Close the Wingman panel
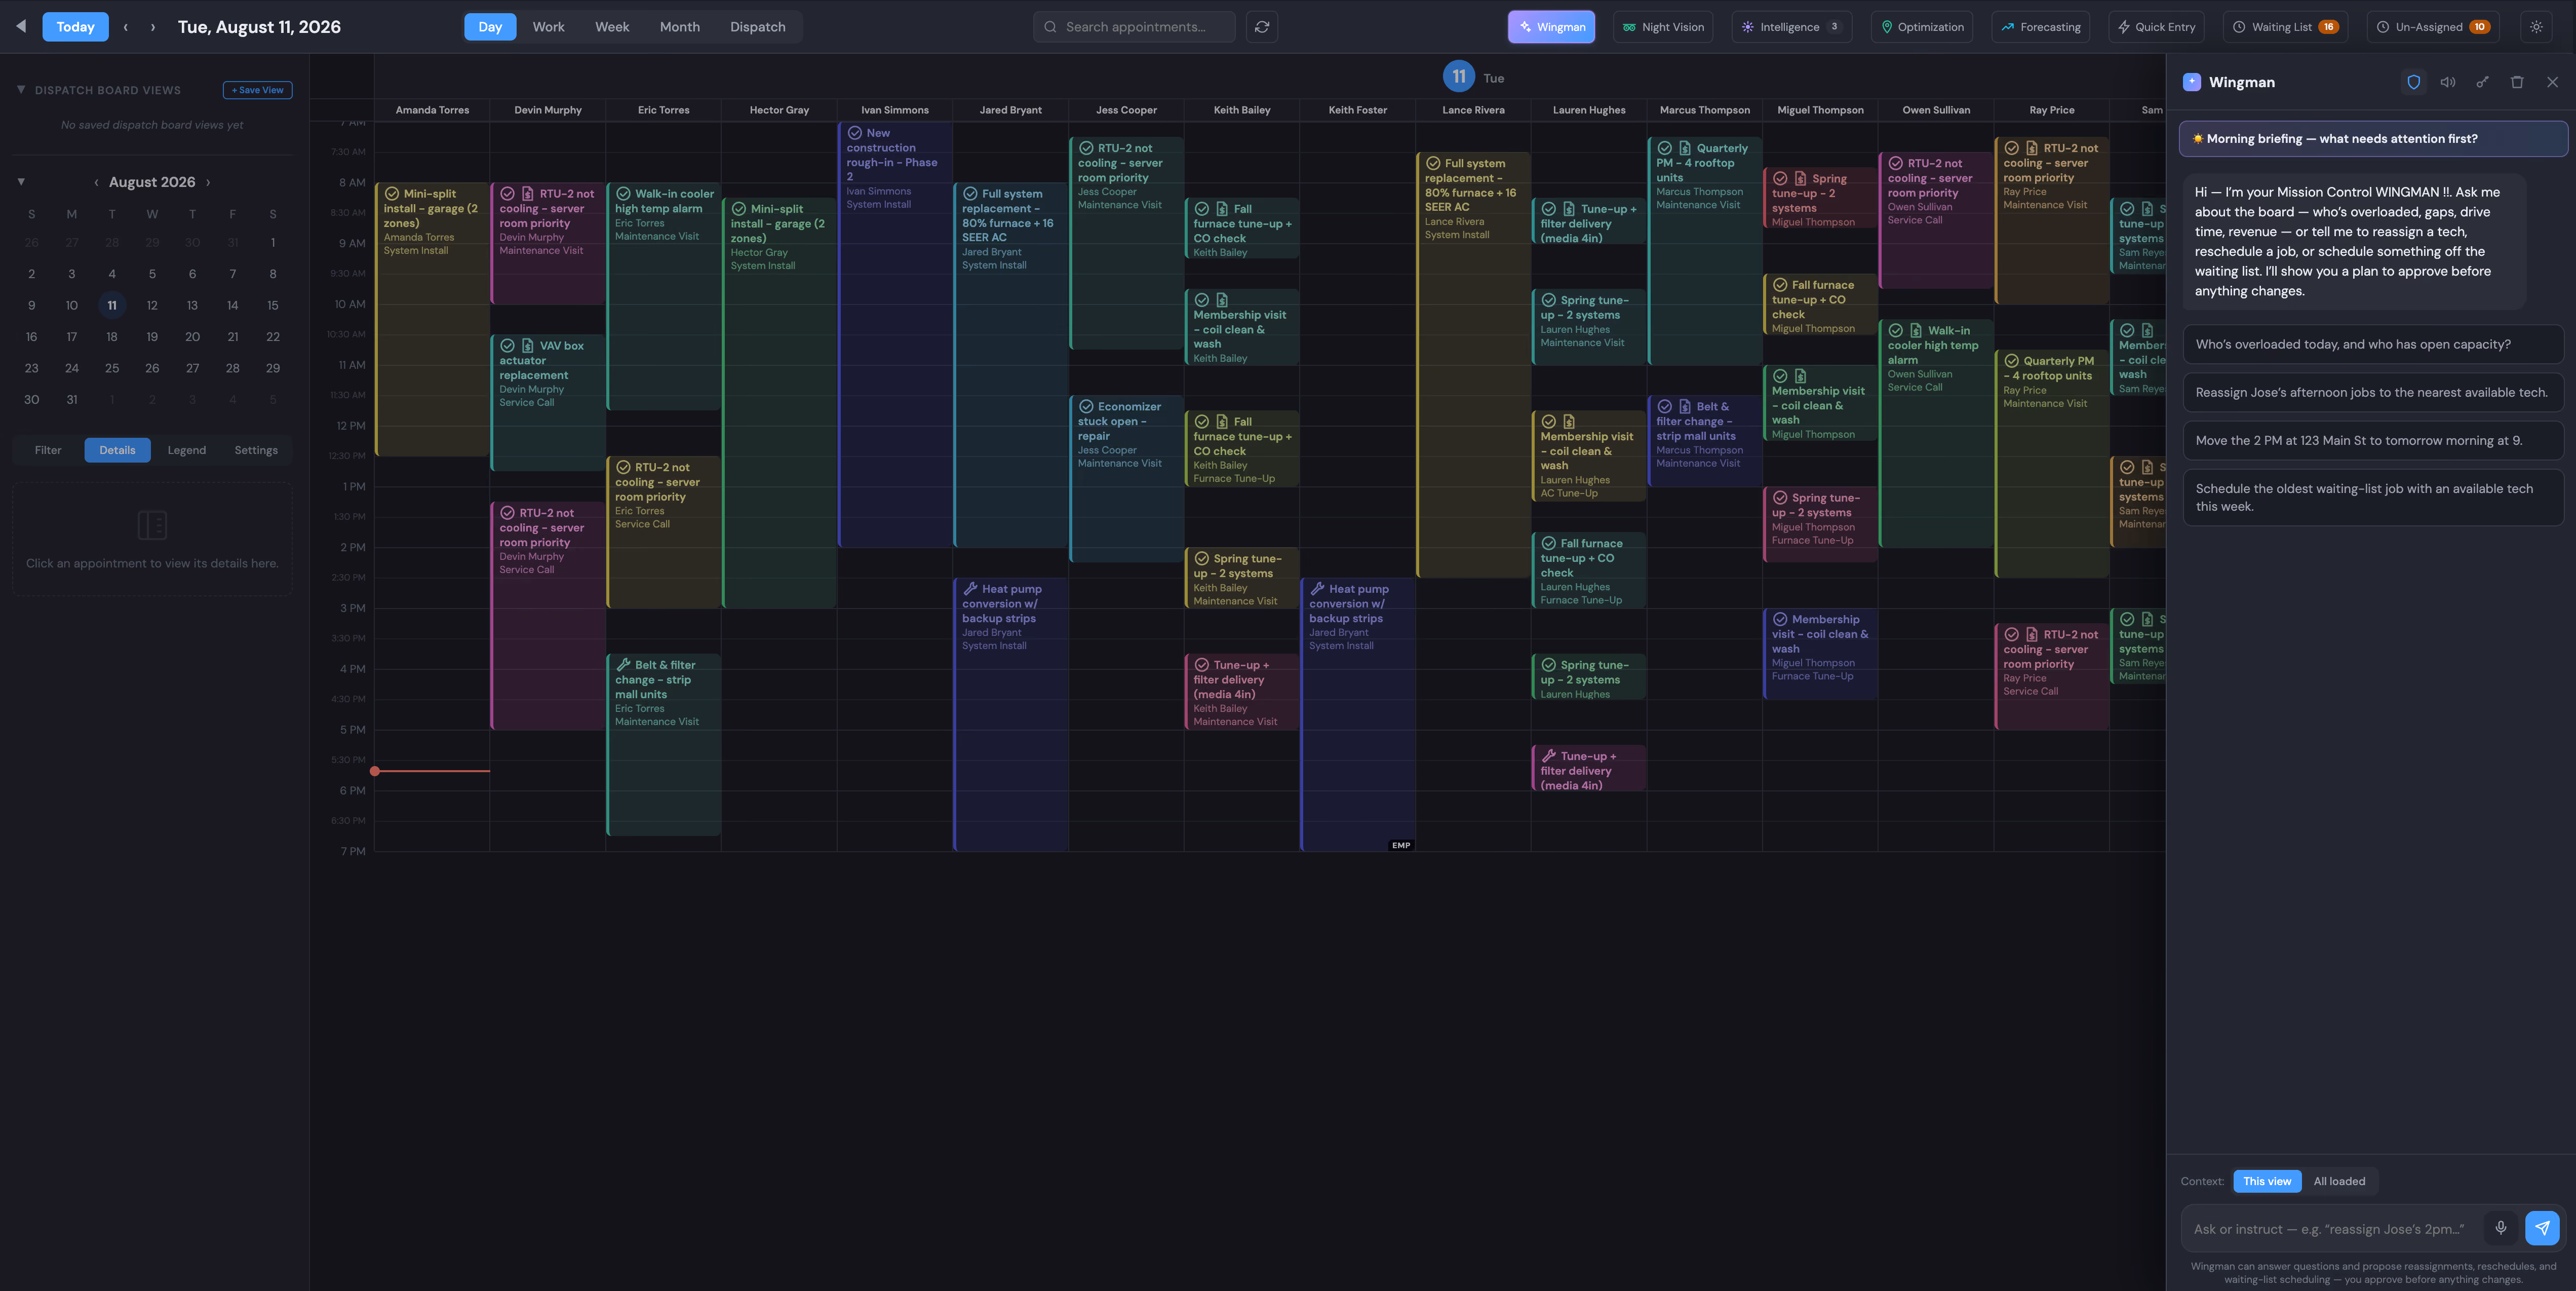The height and width of the screenshot is (1291, 2576). click(x=2552, y=82)
